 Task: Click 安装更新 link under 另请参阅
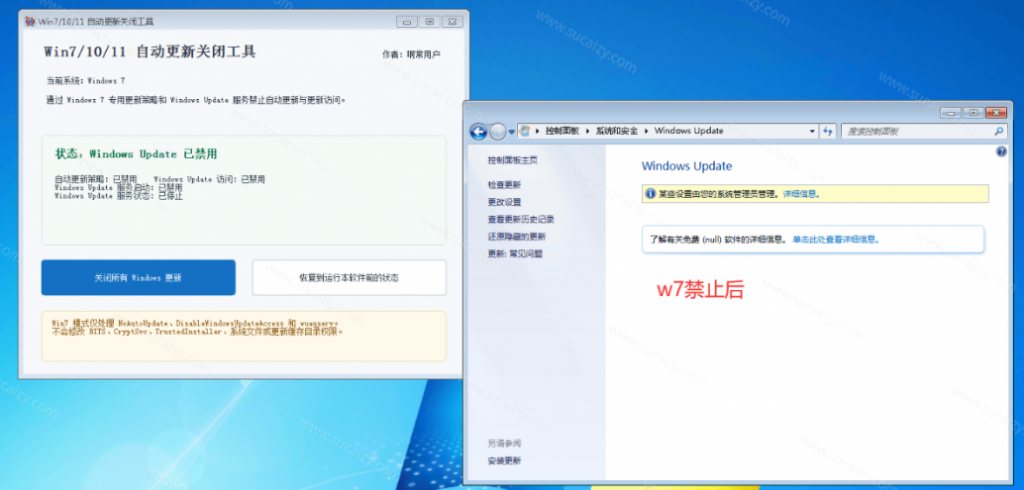click(504, 461)
